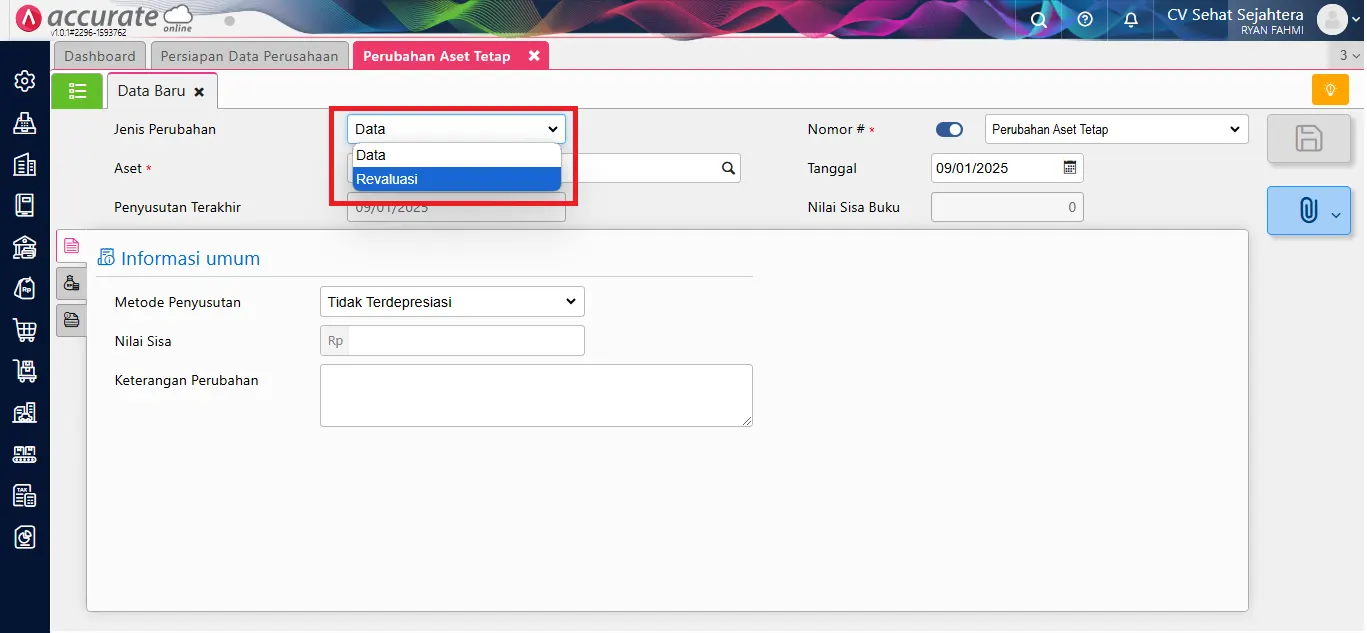
Task: Open the calendar picker beside Tanggal
Action: (x=1069, y=168)
